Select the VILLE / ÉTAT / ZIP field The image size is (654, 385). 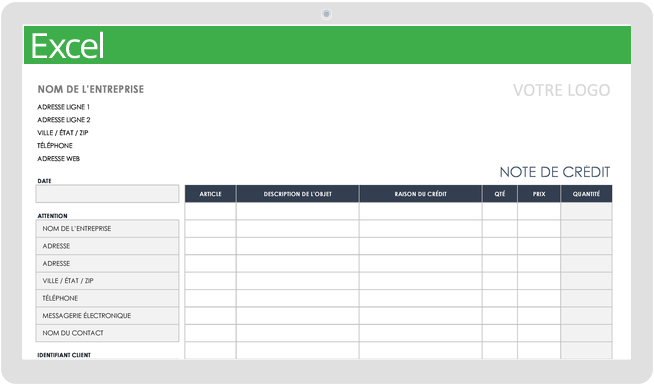(107, 281)
